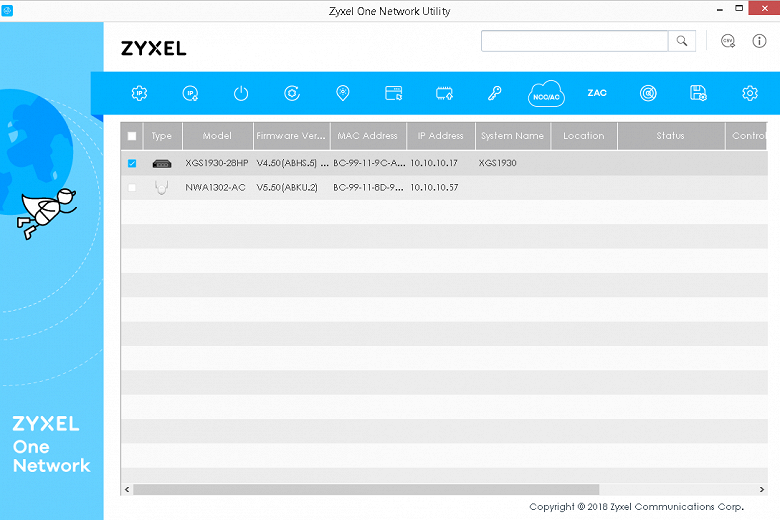780x520 pixels.
Task: Toggle the select-all checkbox in table header
Action: 132,136
